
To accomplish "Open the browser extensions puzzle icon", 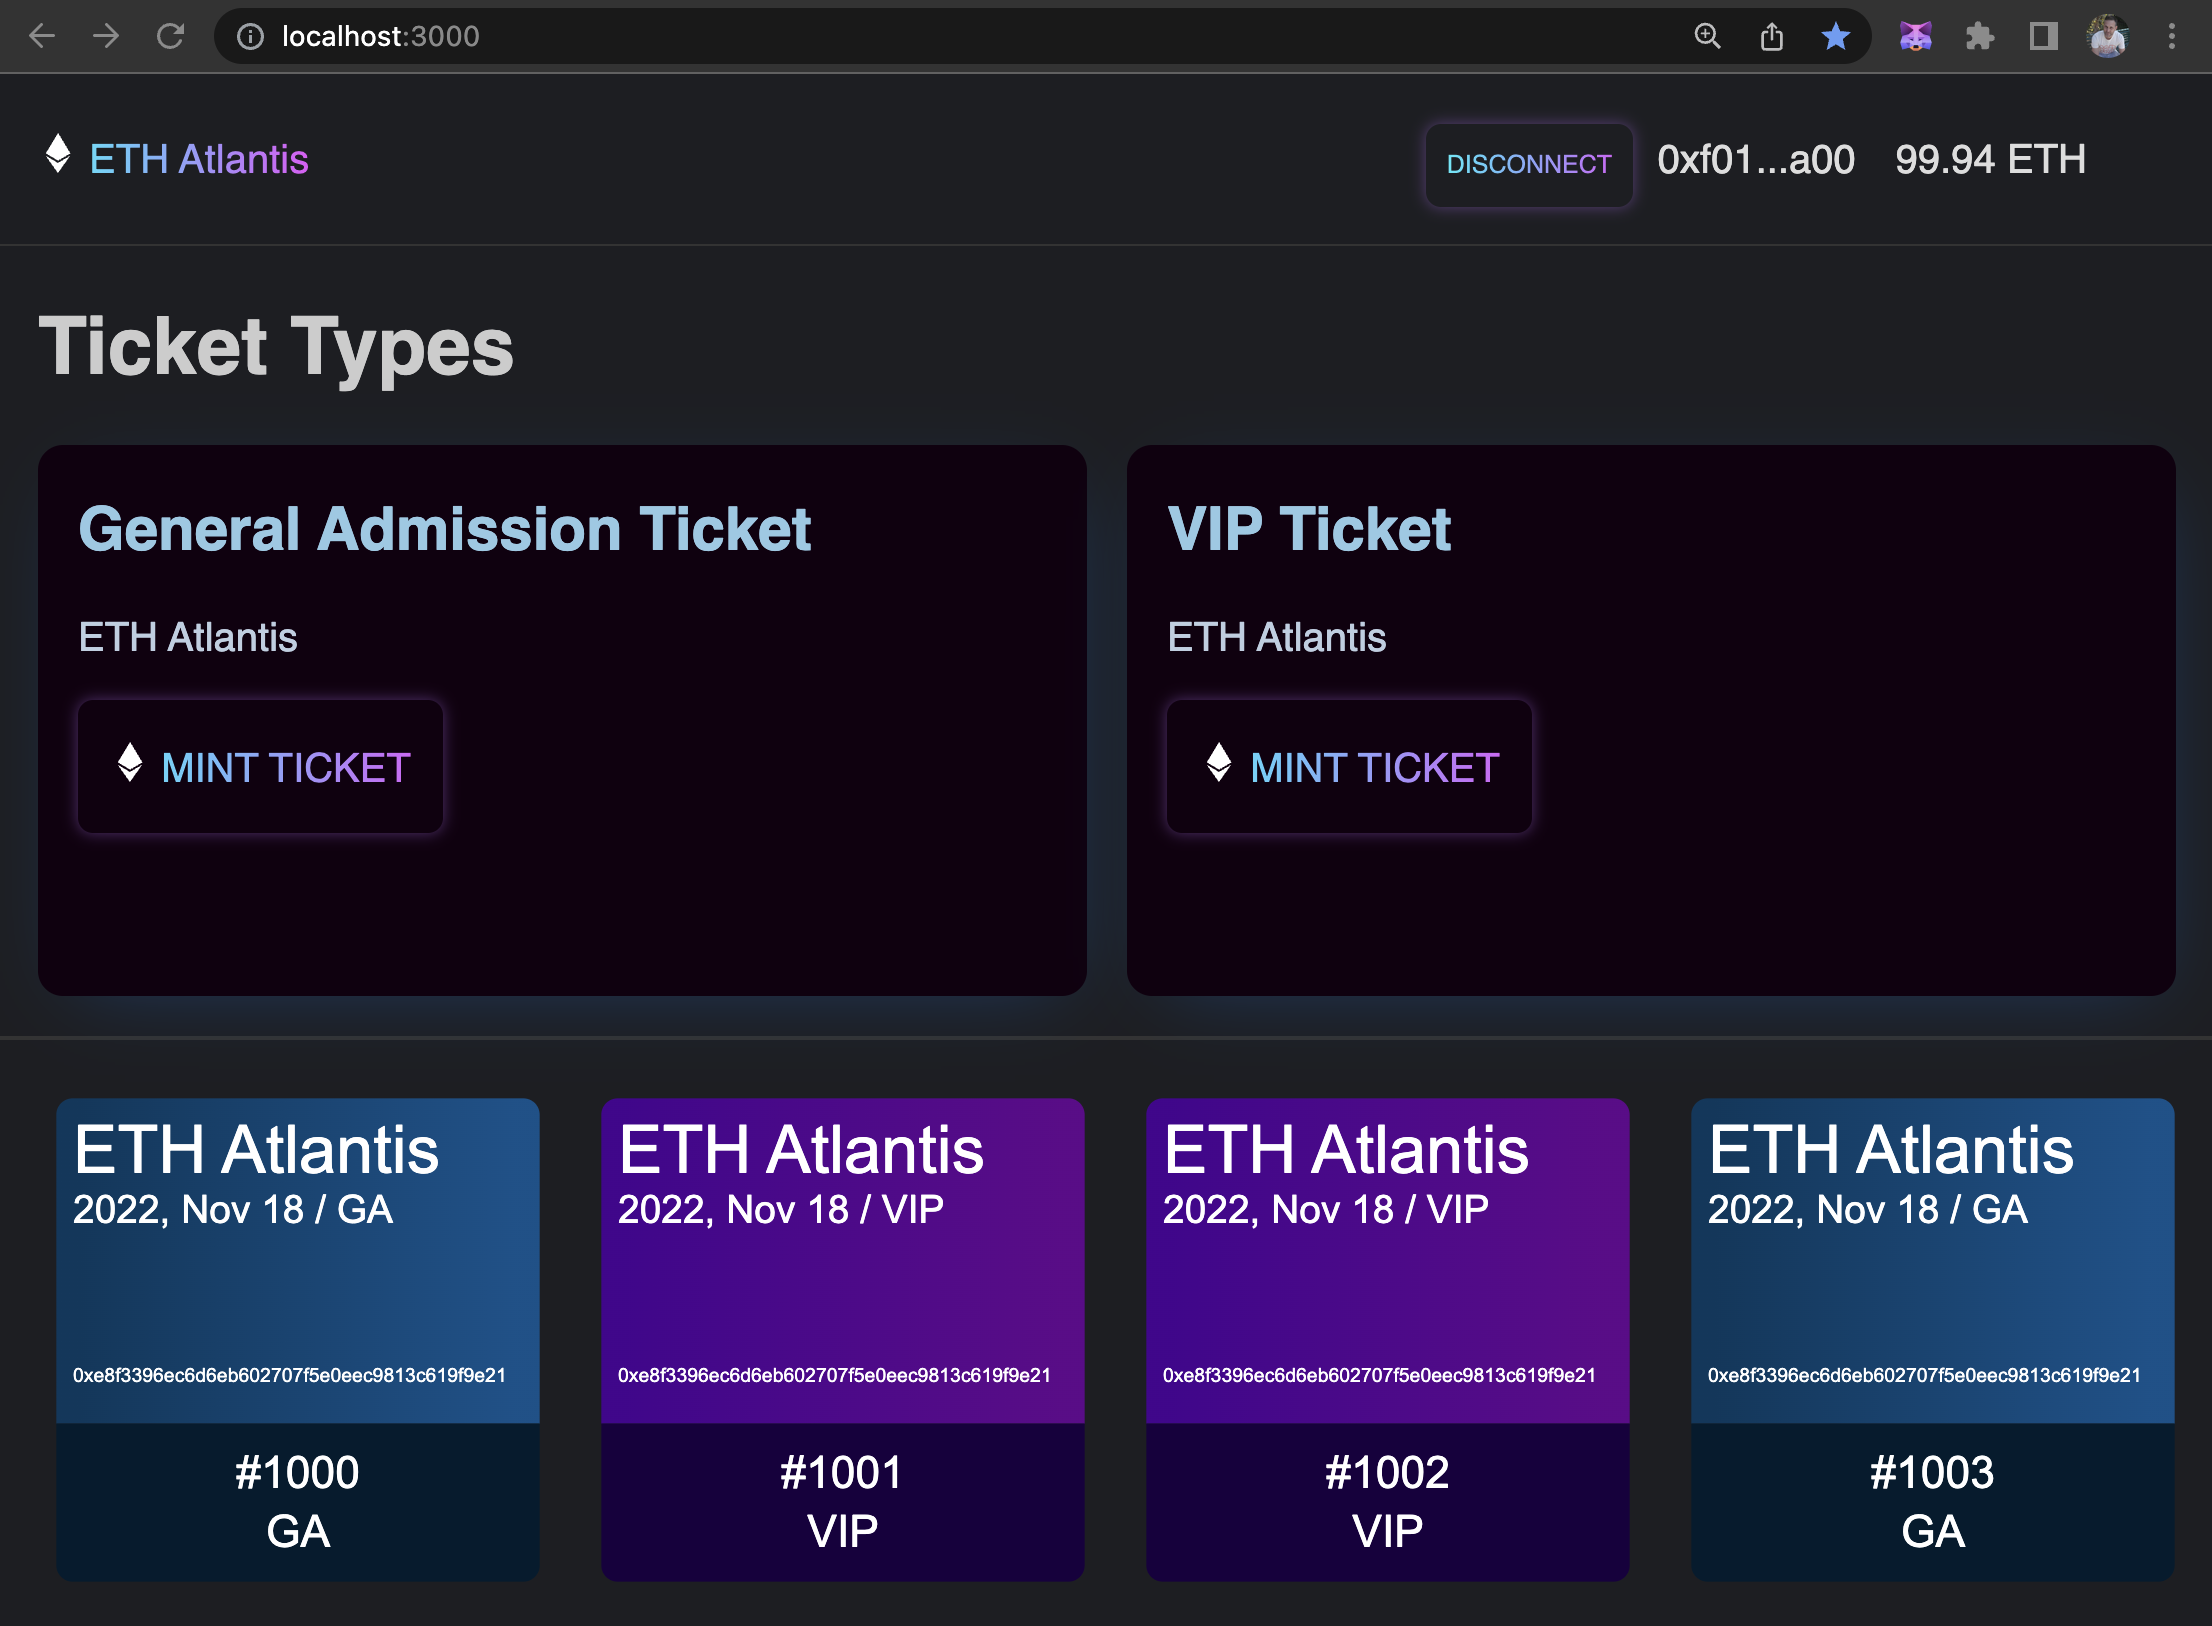I will pyautogui.click(x=1980, y=36).
